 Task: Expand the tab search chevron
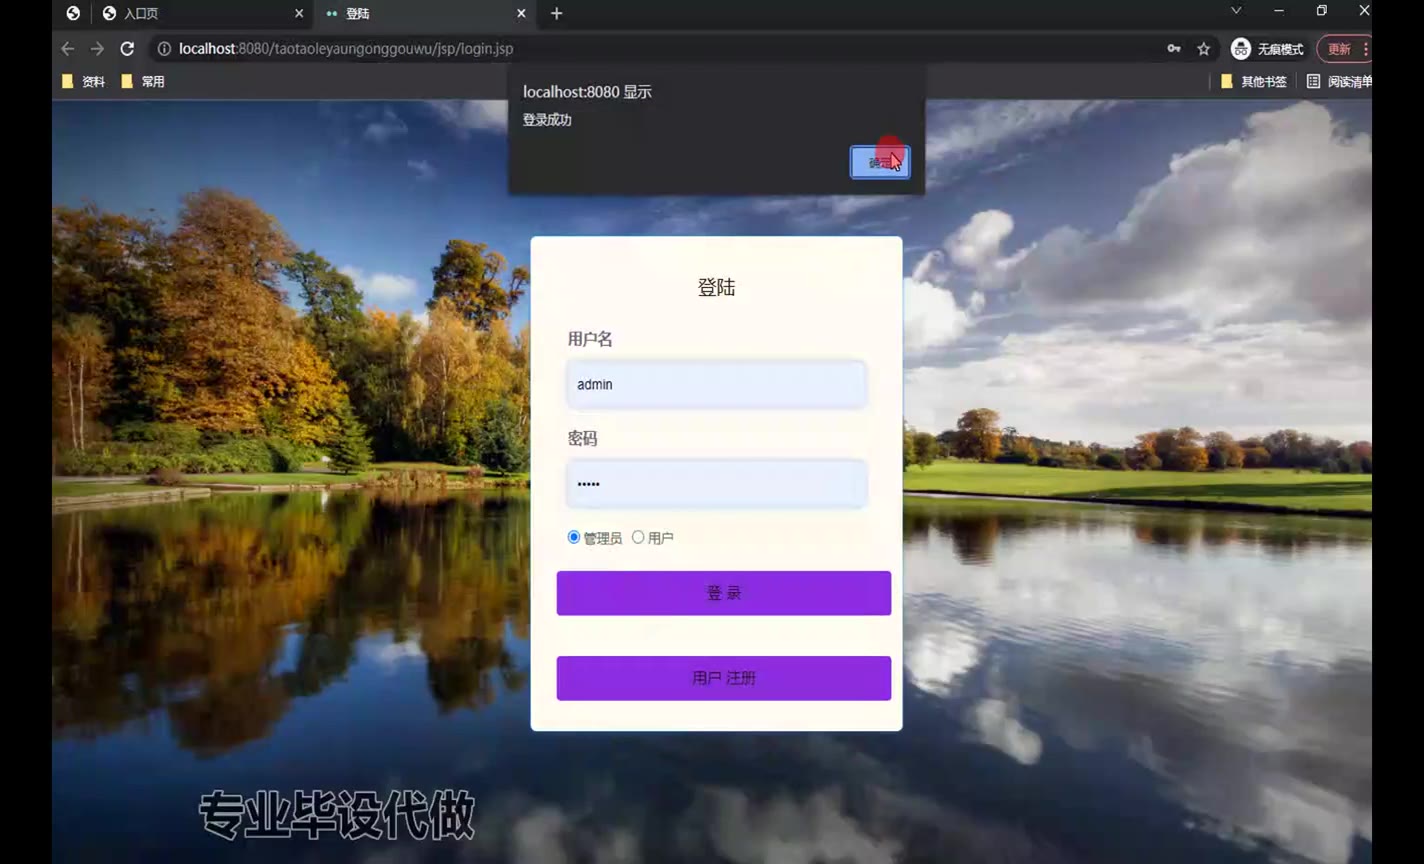click(1236, 11)
